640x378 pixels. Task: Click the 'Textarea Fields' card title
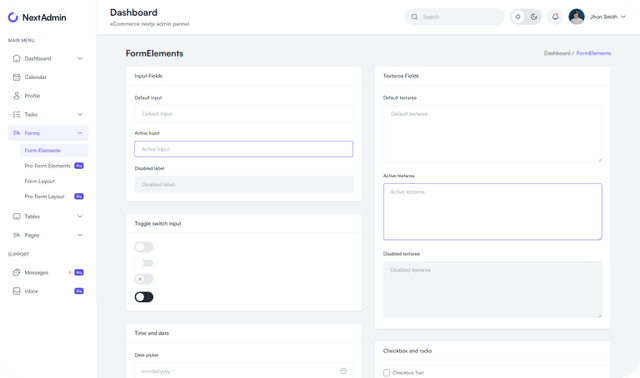click(401, 76)
